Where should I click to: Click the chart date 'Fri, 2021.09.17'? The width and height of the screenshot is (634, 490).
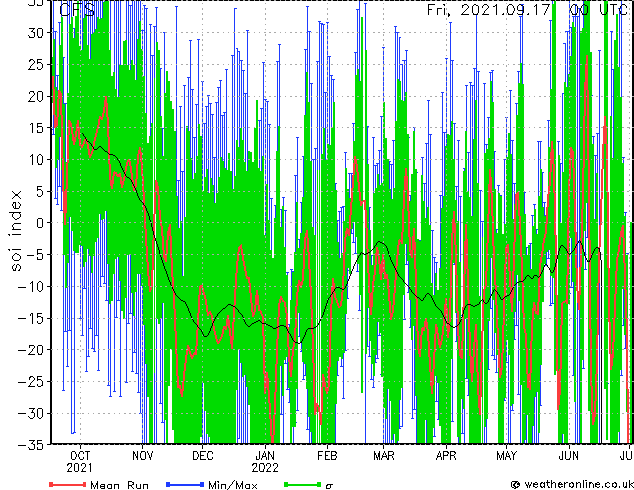[489, 9]
